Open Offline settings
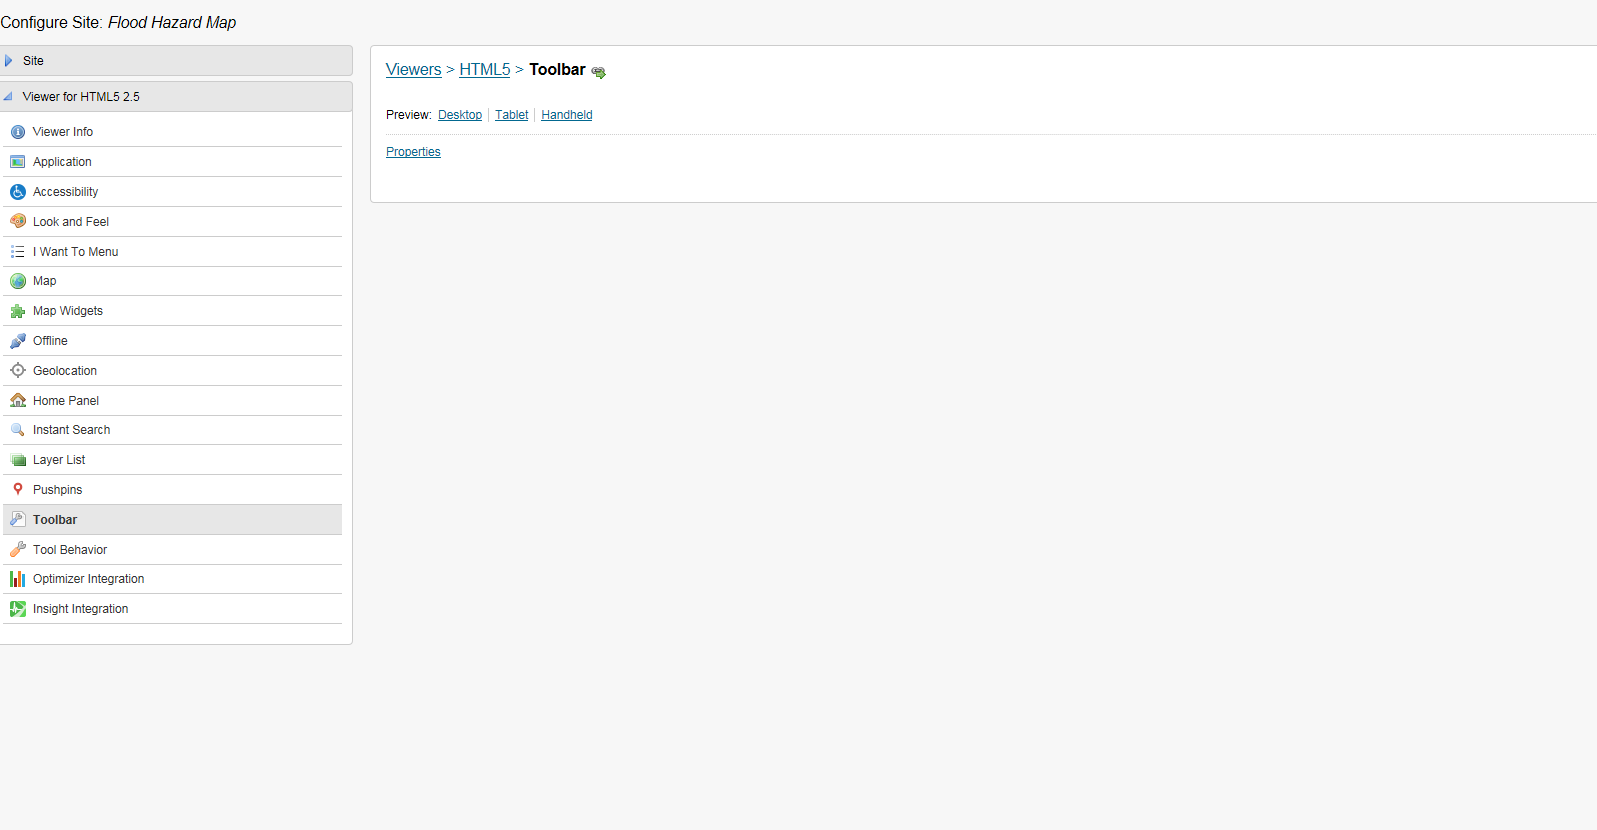Viewport: 1597px width, 830px height. click(x=173, y=341)
